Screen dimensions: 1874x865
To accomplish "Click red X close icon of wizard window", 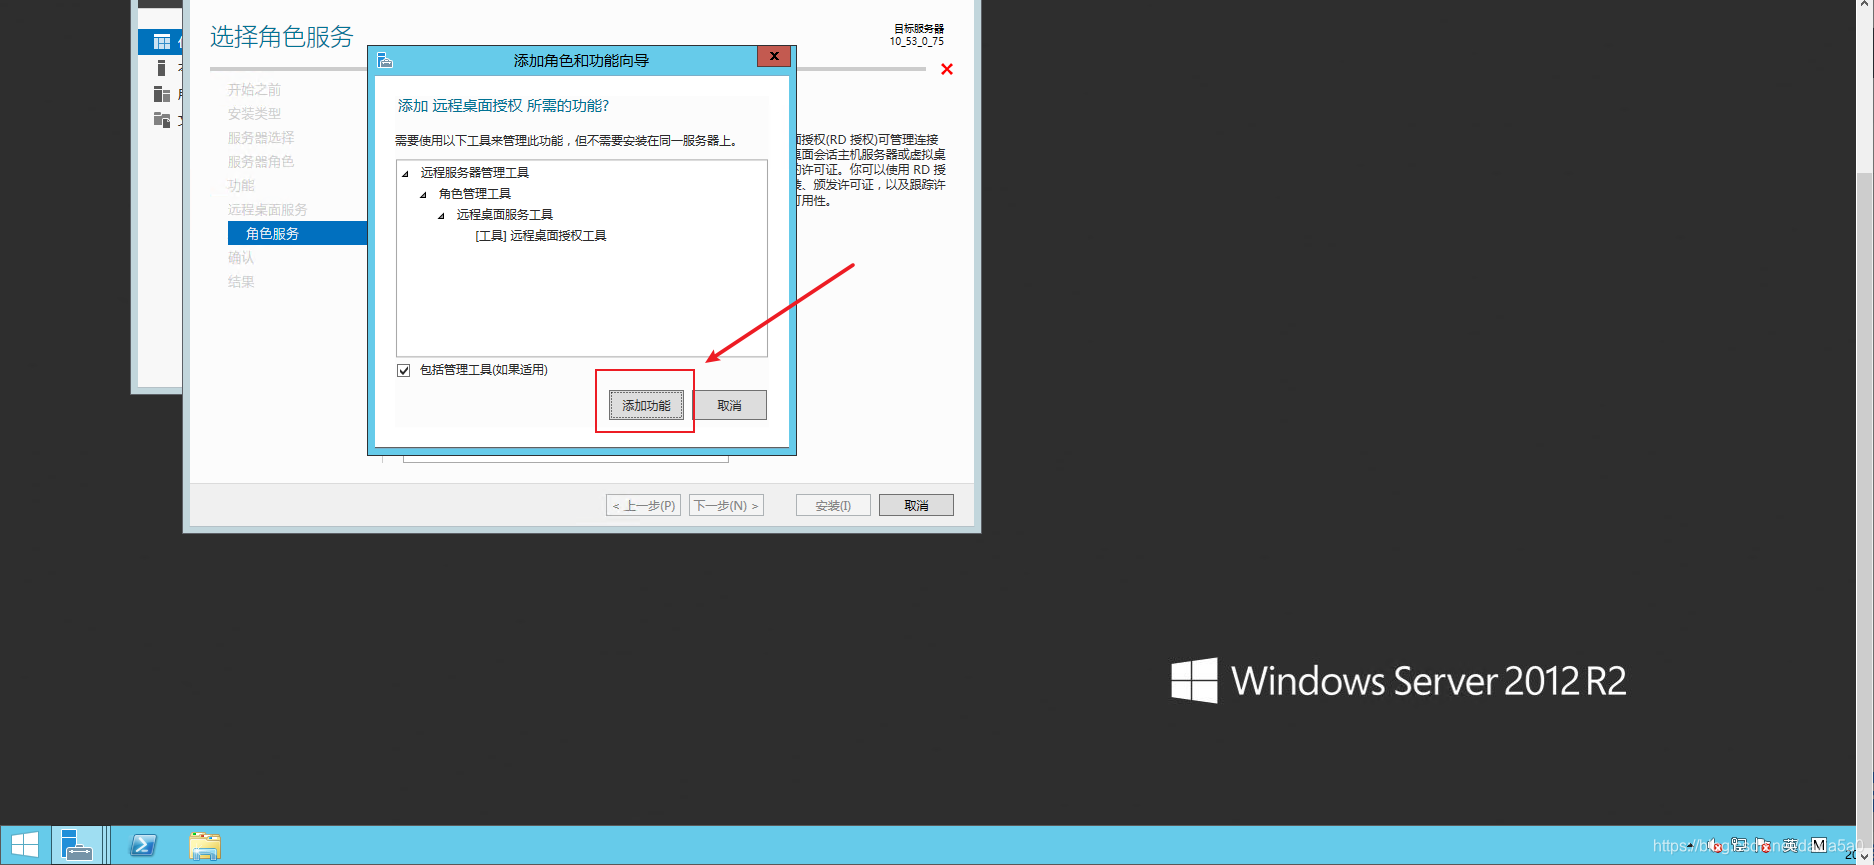I will click(x=947, y=69).
